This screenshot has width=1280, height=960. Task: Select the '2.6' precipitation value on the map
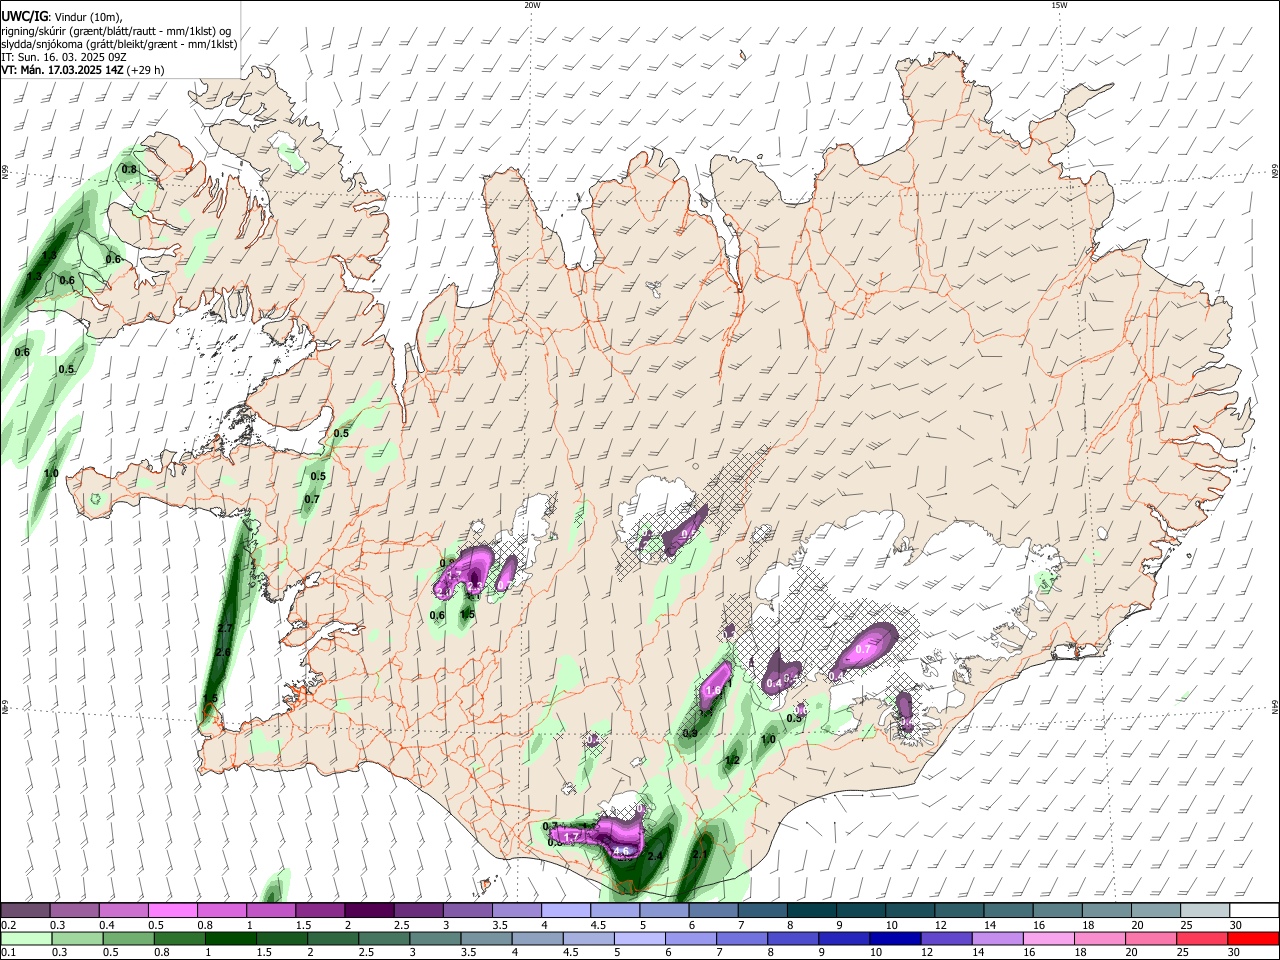(x=222, y=652)
